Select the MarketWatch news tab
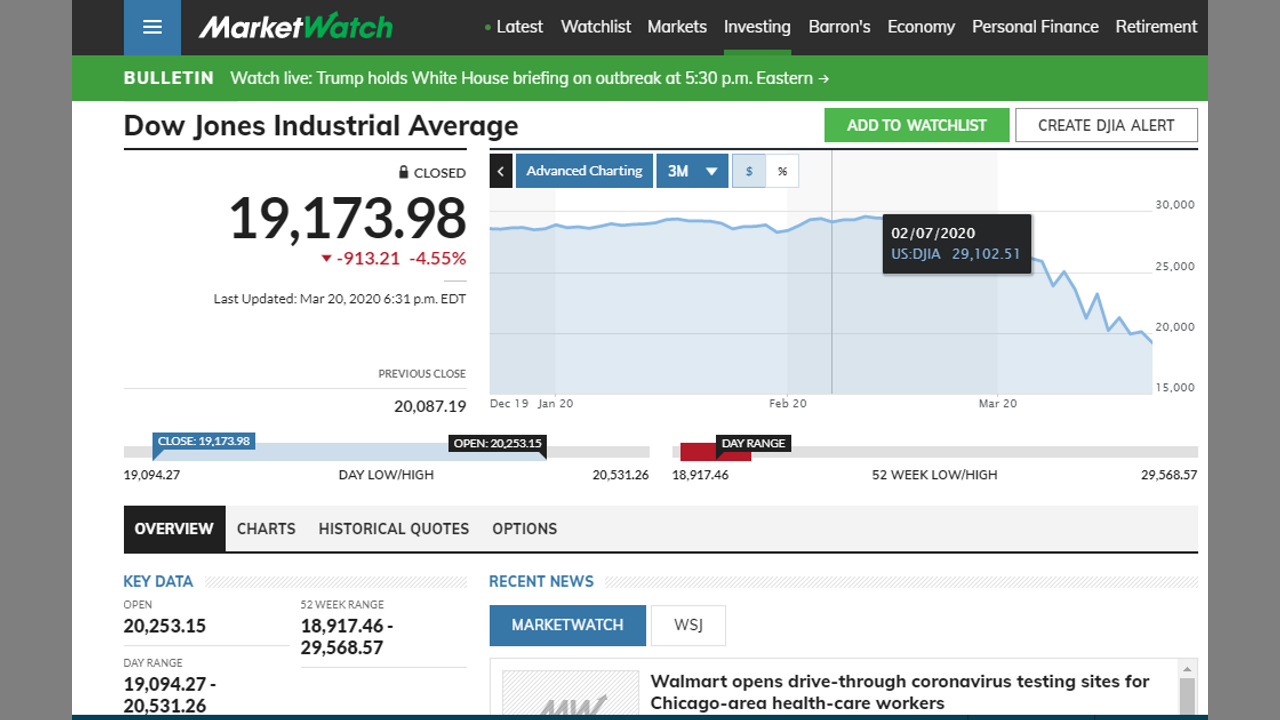This screenshot has width=1280, height=720. (567, 625)
